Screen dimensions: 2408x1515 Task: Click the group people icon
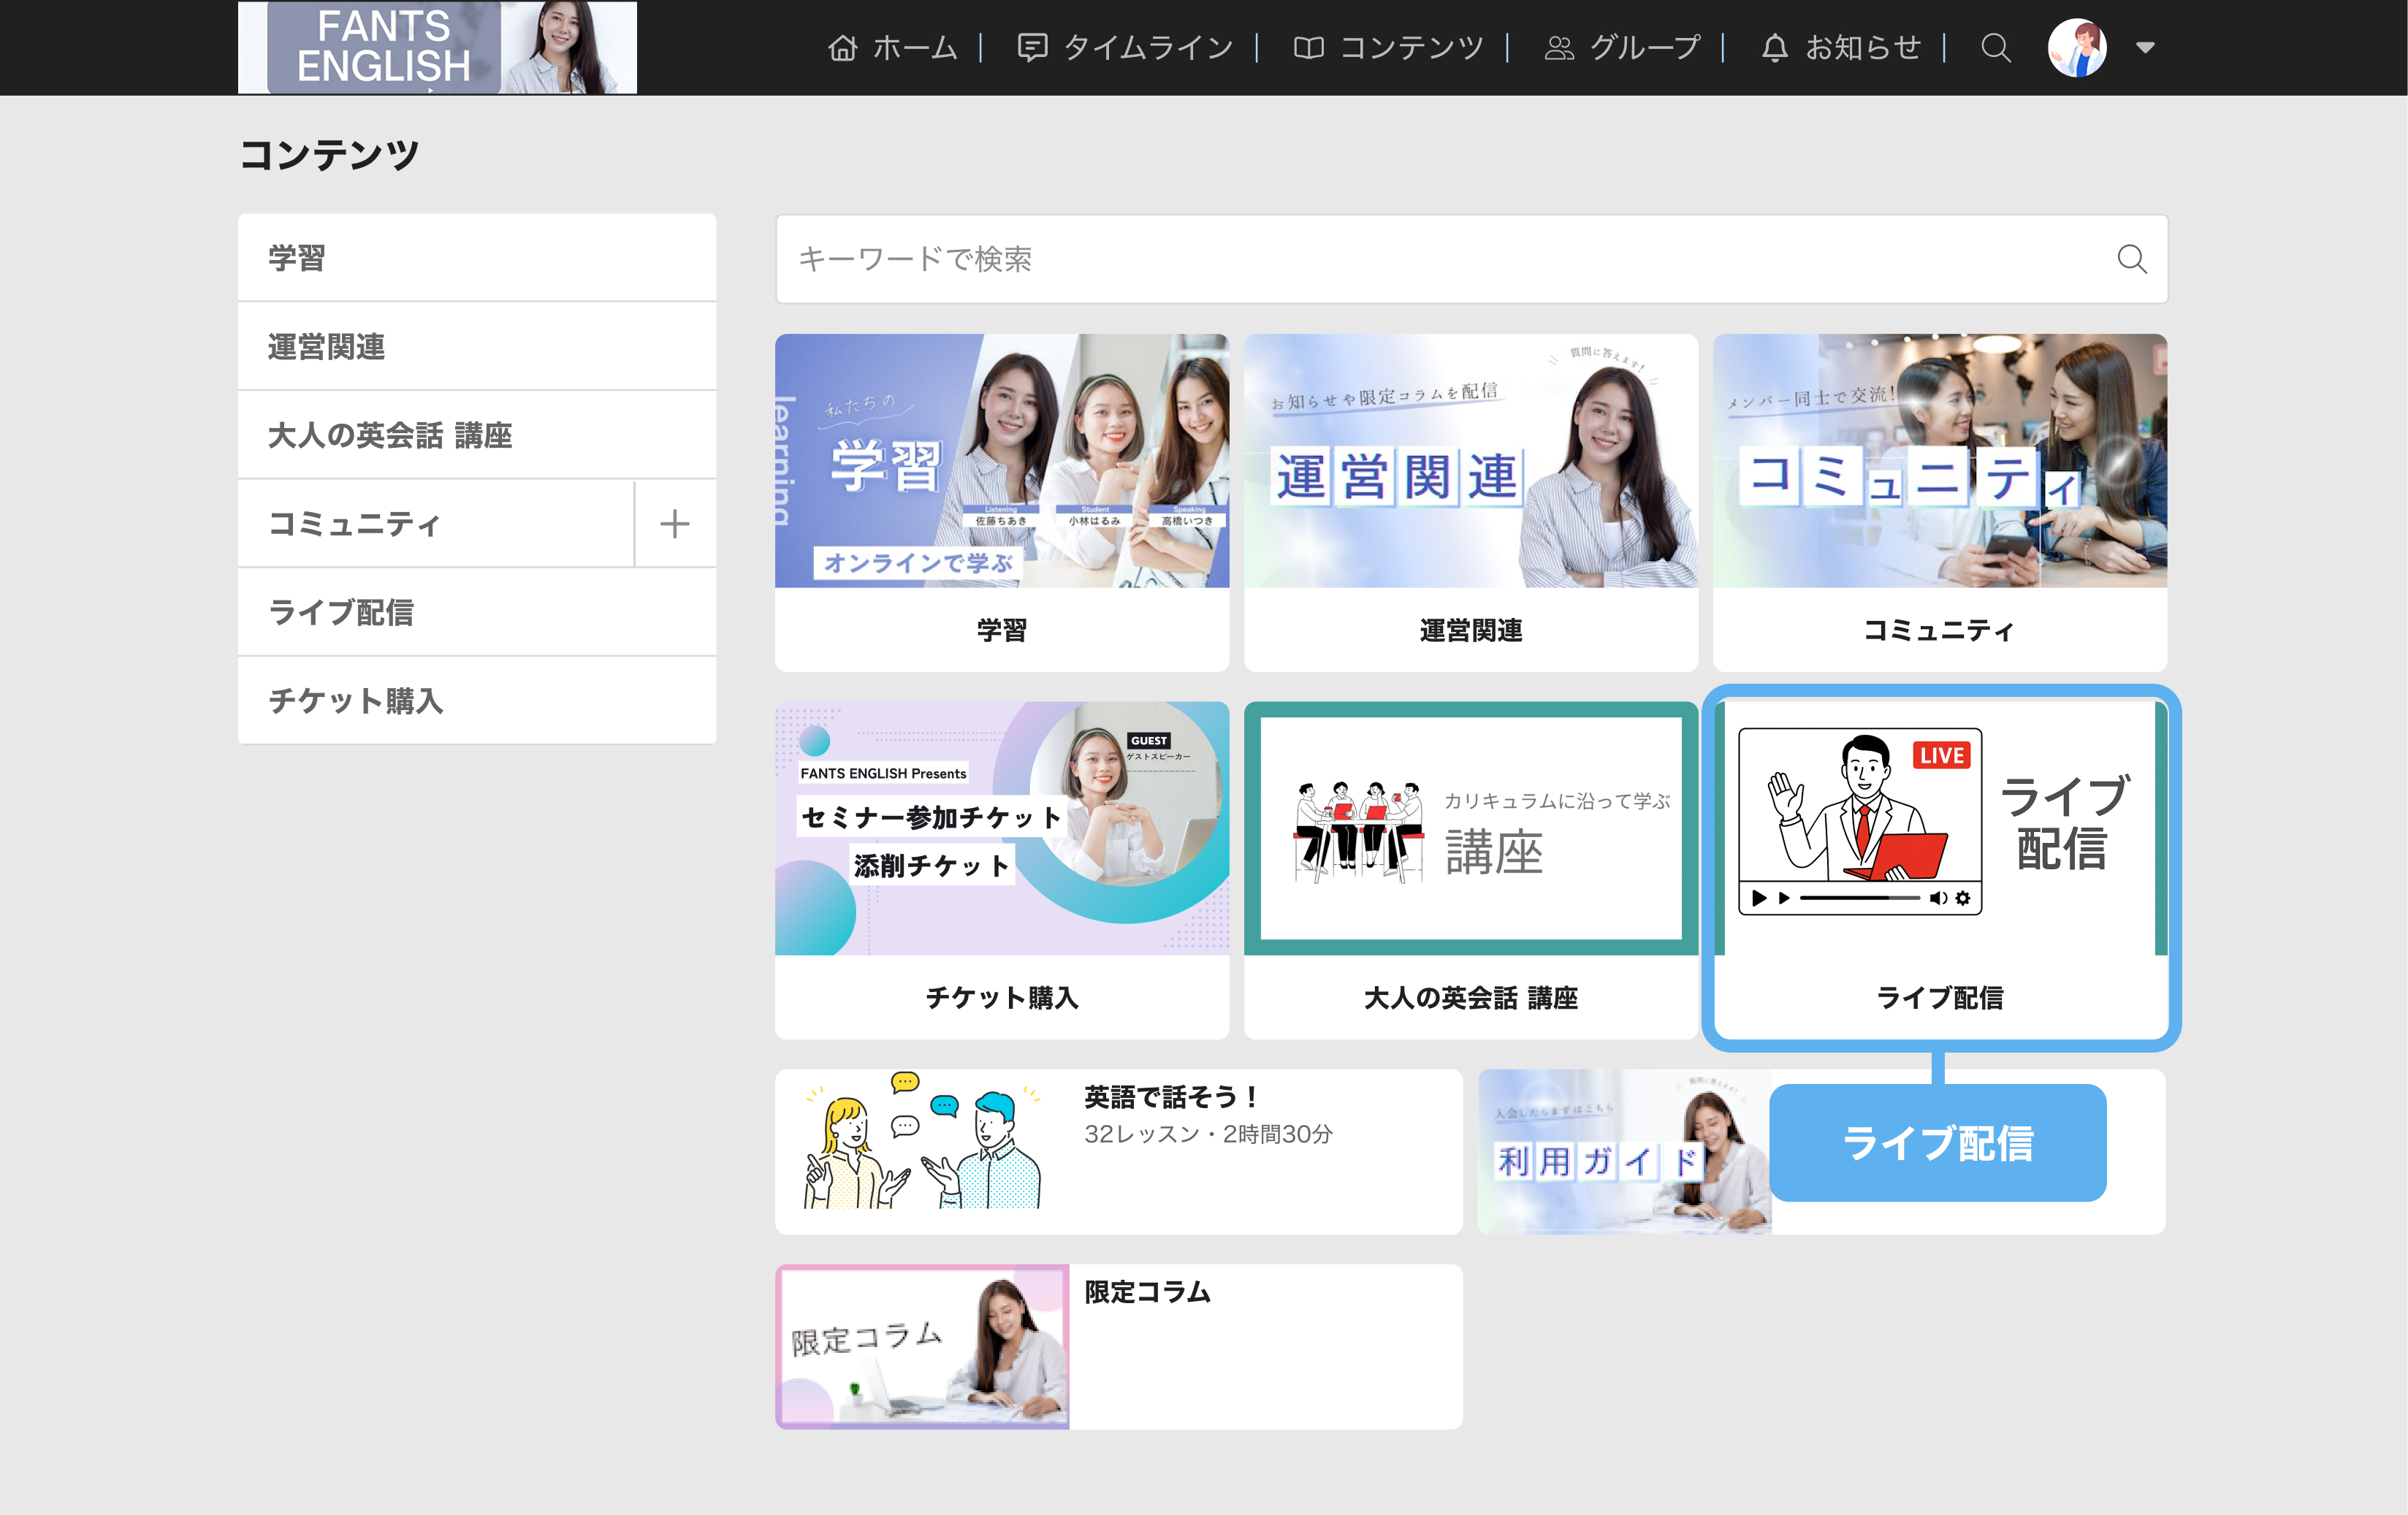tap(1559, 47)
